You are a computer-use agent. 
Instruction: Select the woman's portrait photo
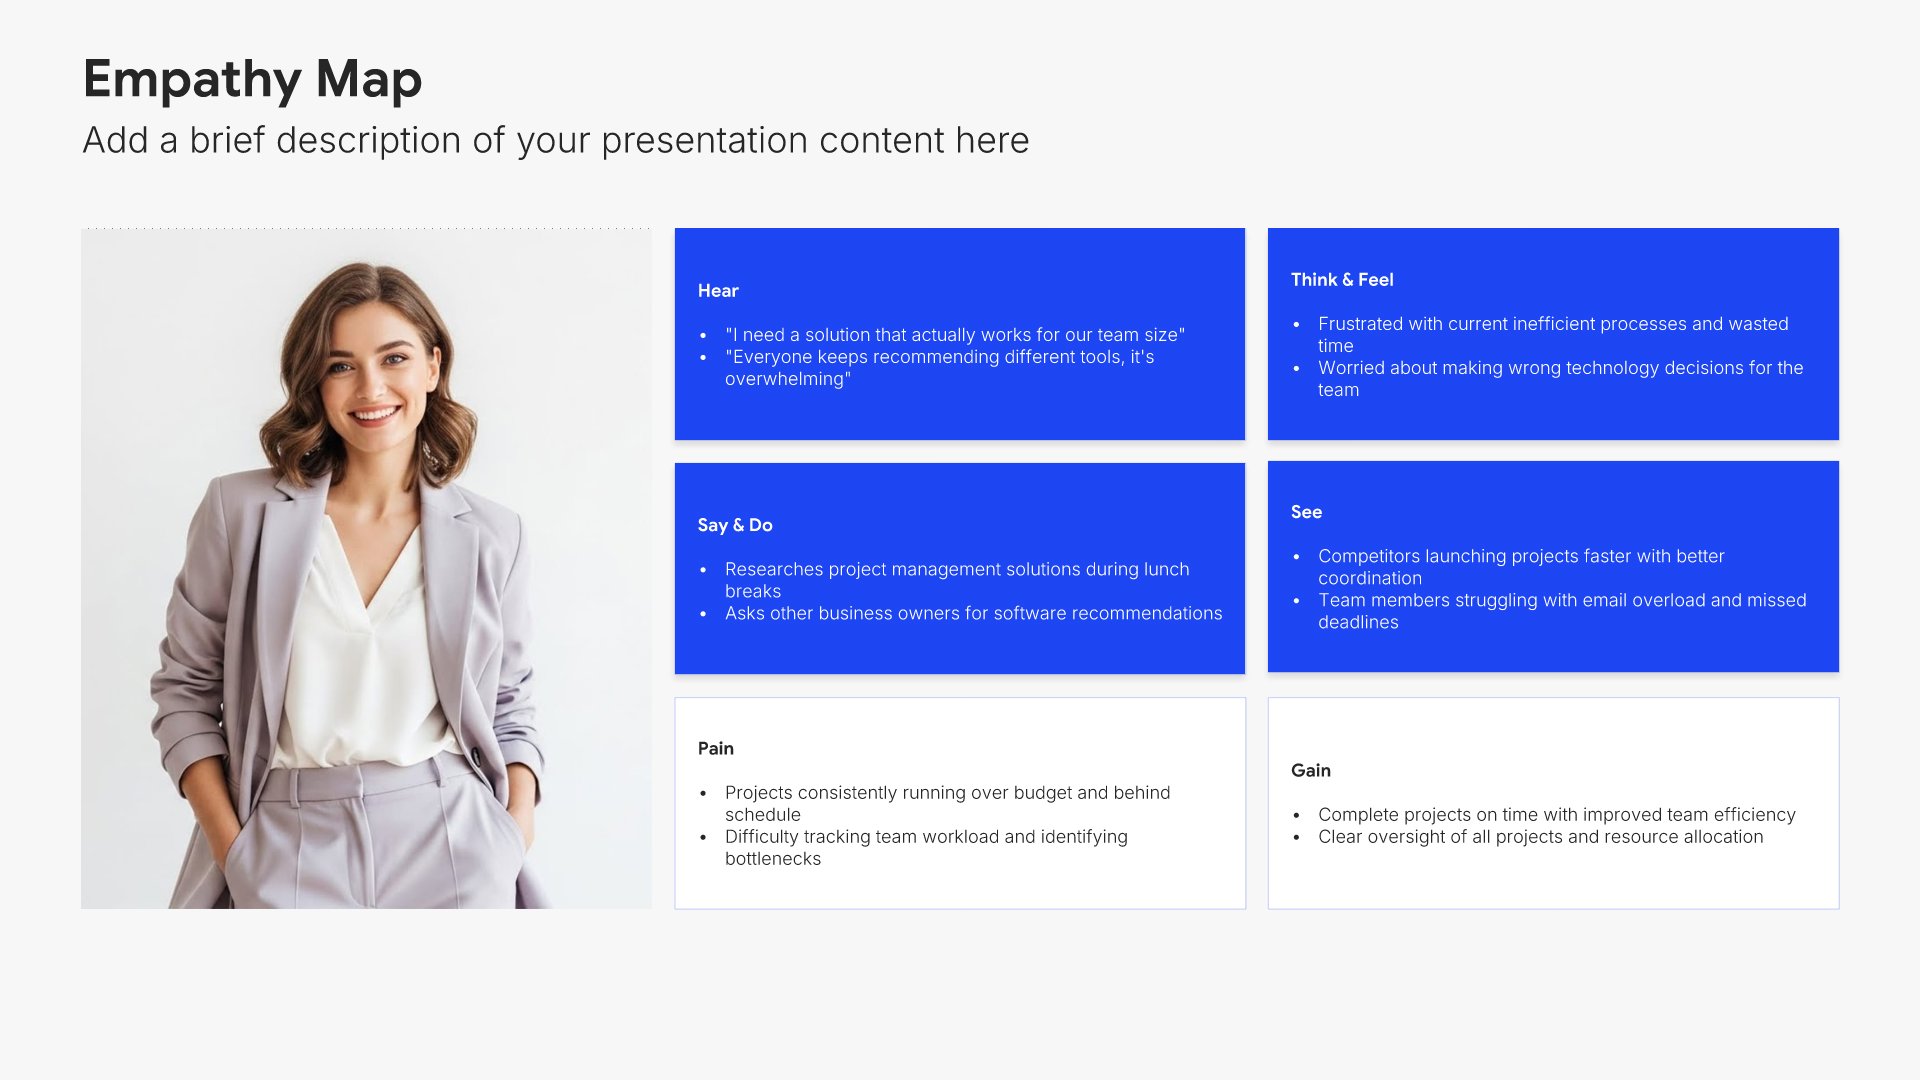[366, 569]
